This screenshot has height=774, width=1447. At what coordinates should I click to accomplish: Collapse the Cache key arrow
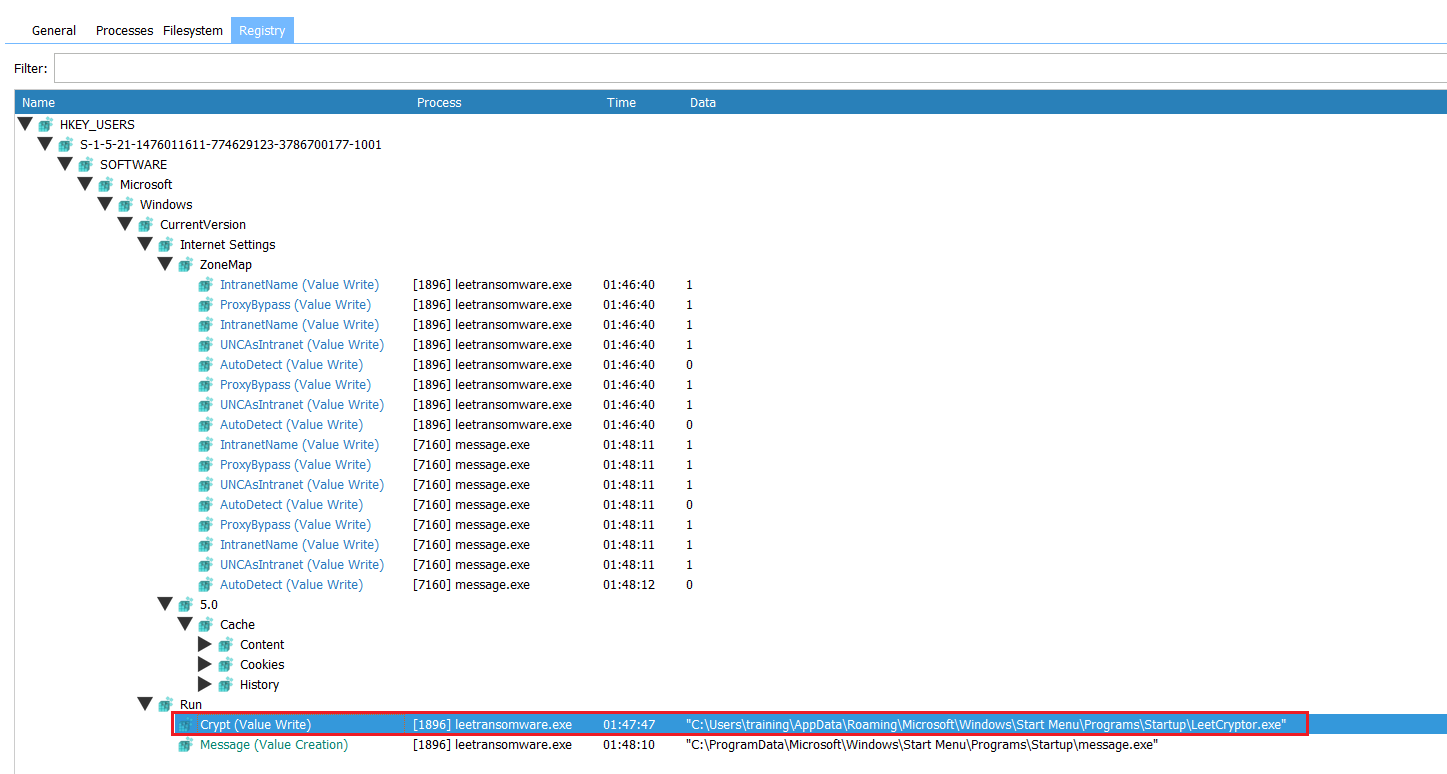pos(185,624)
